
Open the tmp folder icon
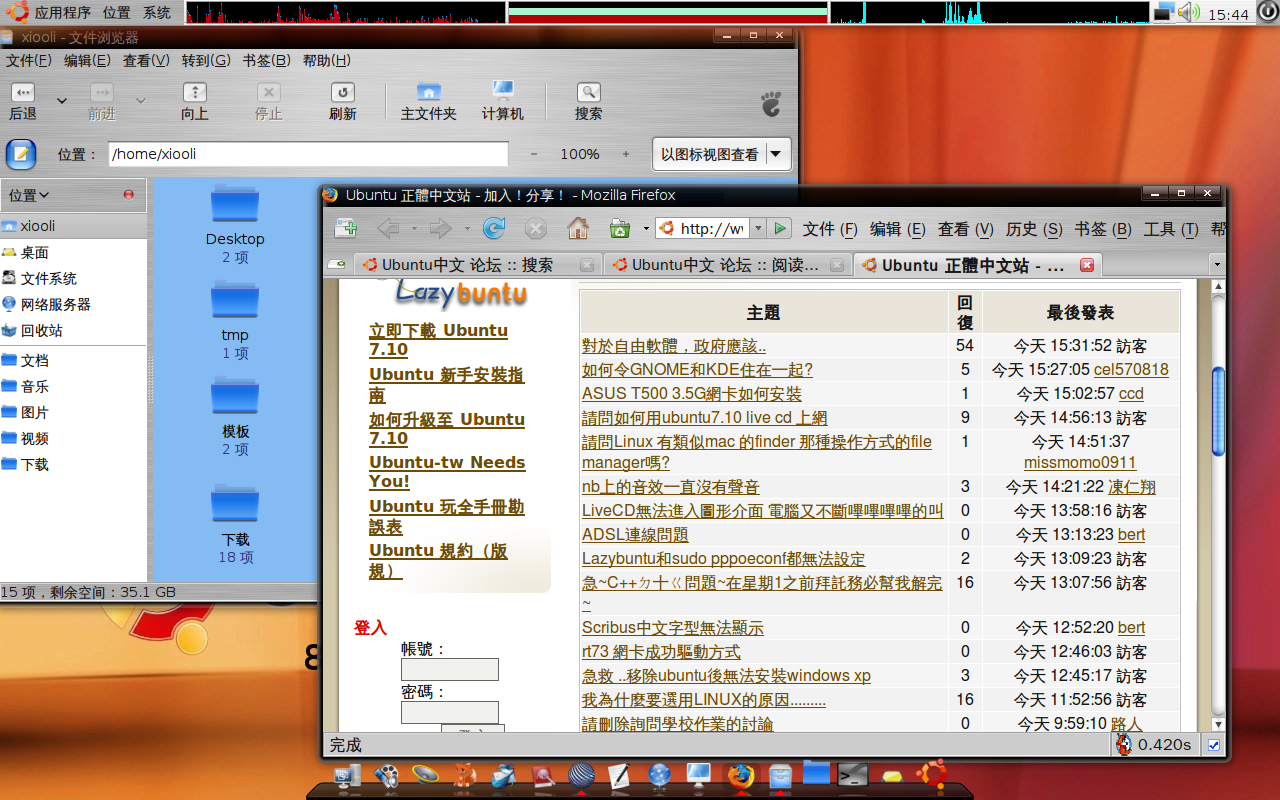[x=235, y=300]
